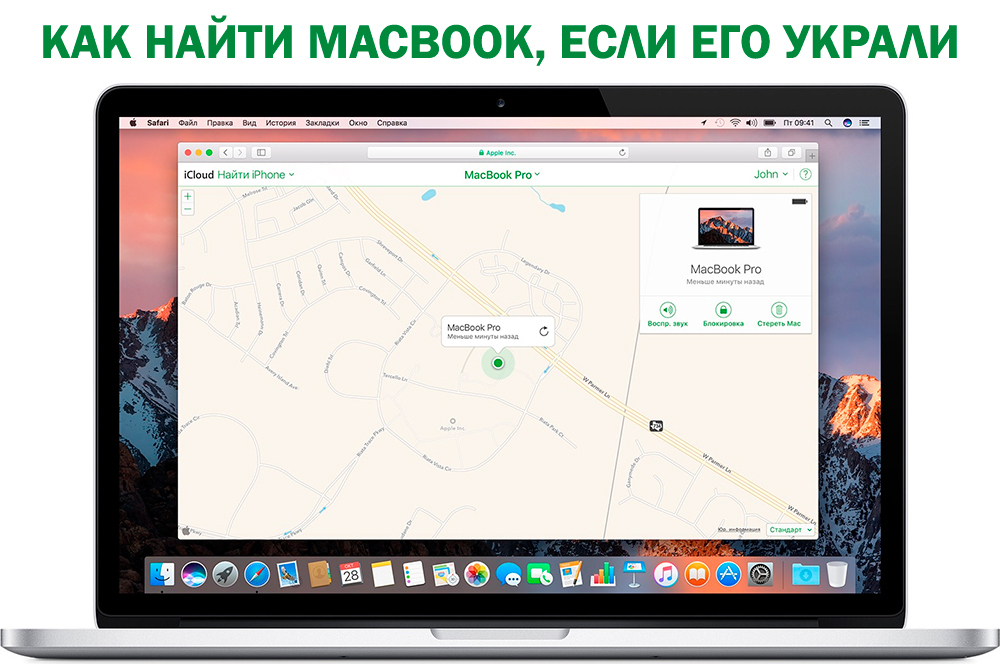Open iTunes from the Dock
Screen dimensions: 1000x664
[x=665, y=574]
